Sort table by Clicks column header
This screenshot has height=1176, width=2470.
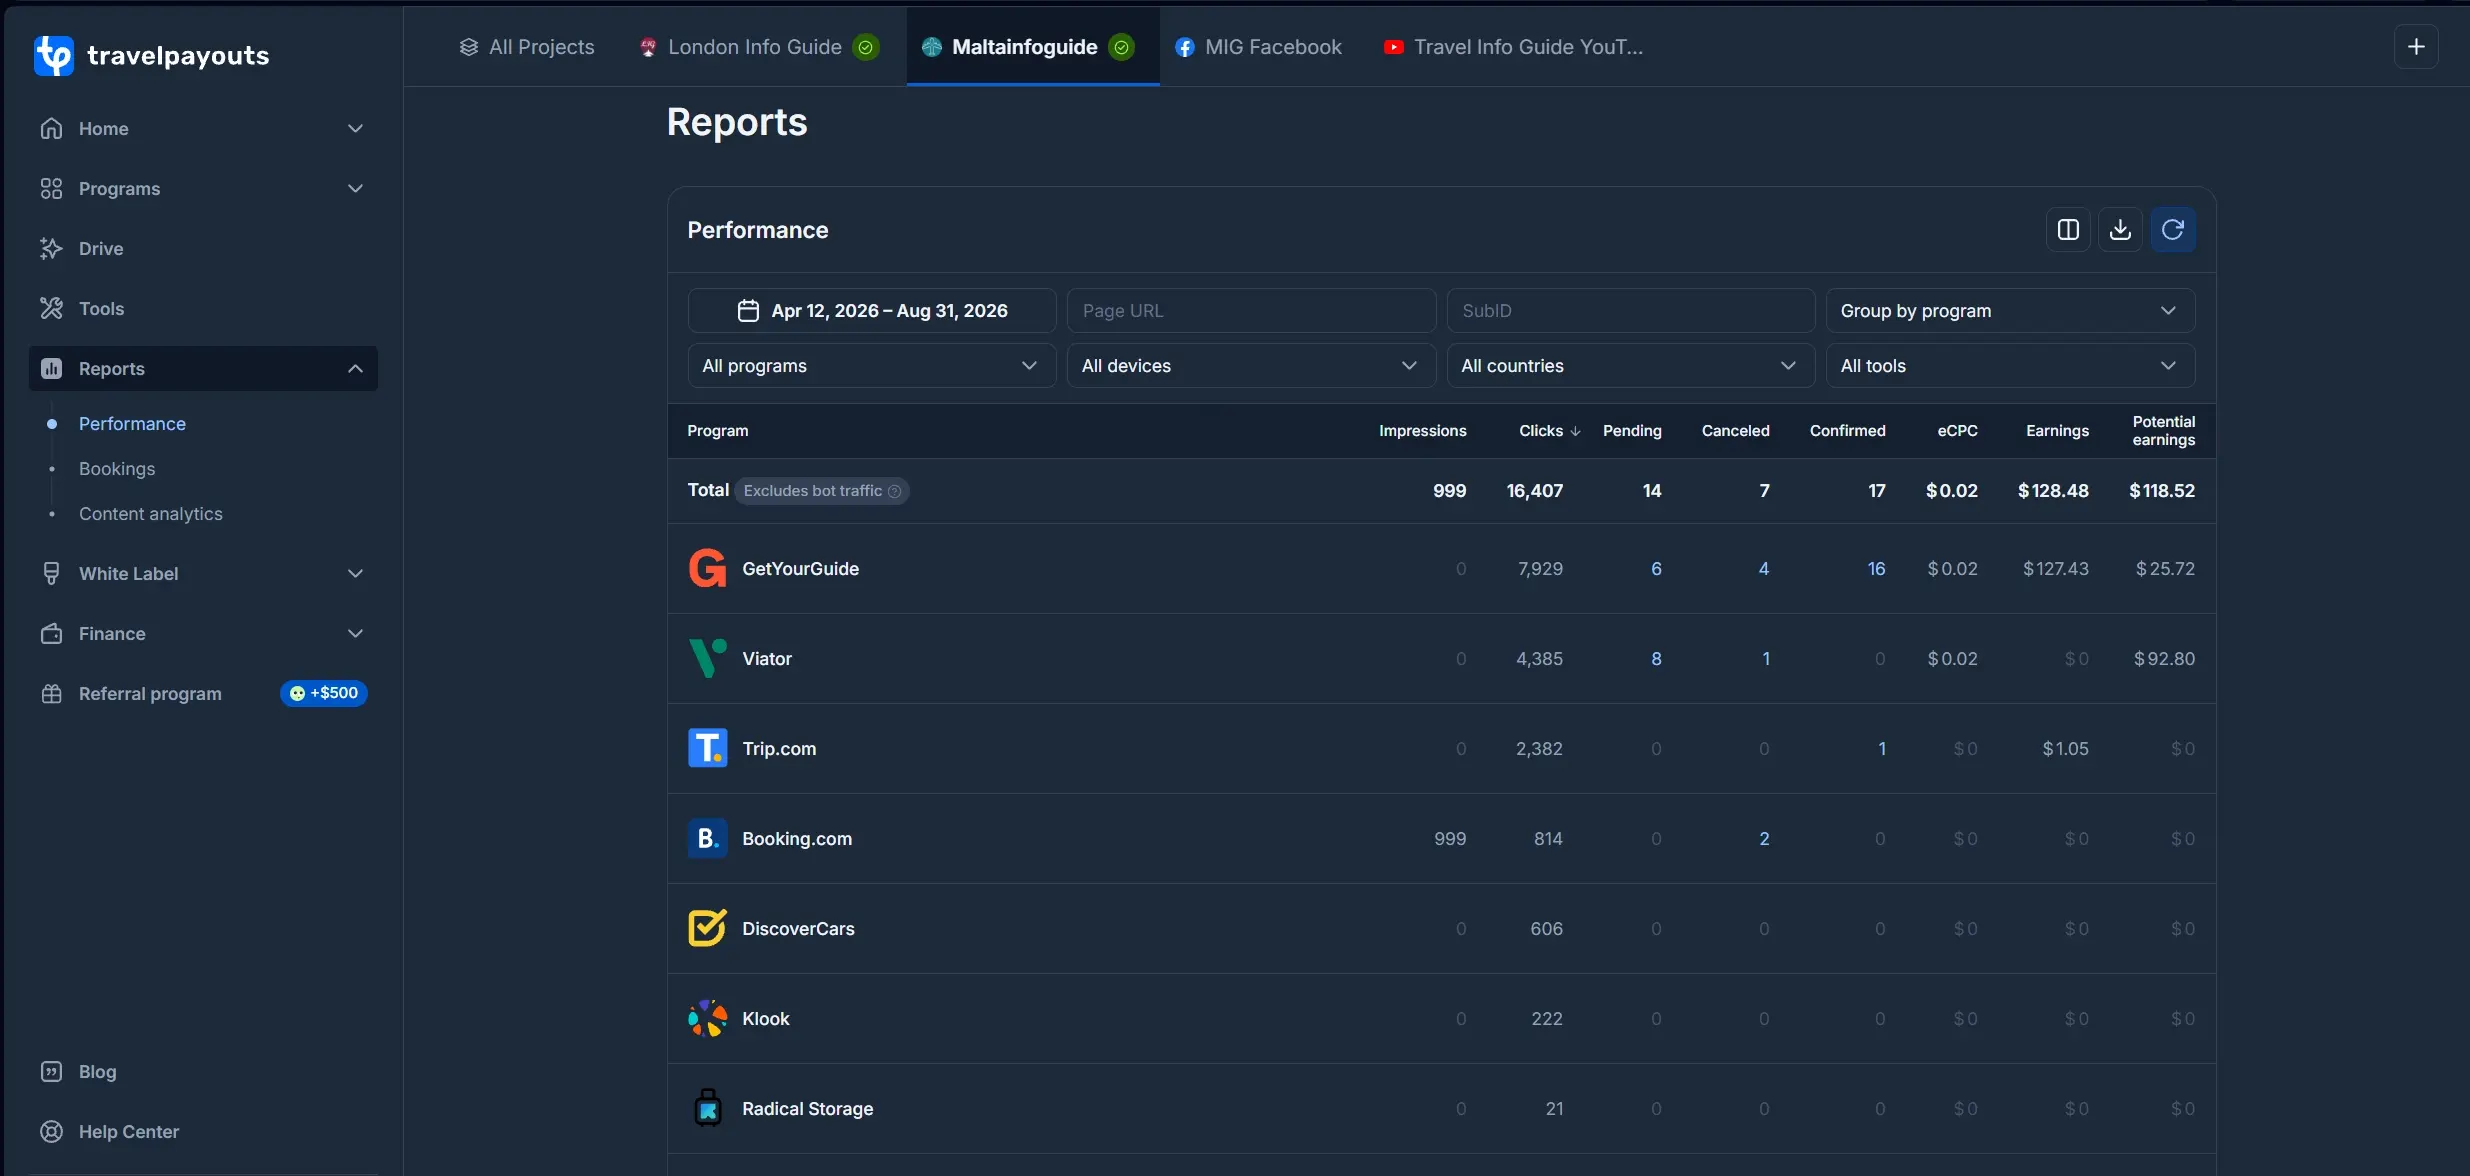click(1549, 431)
